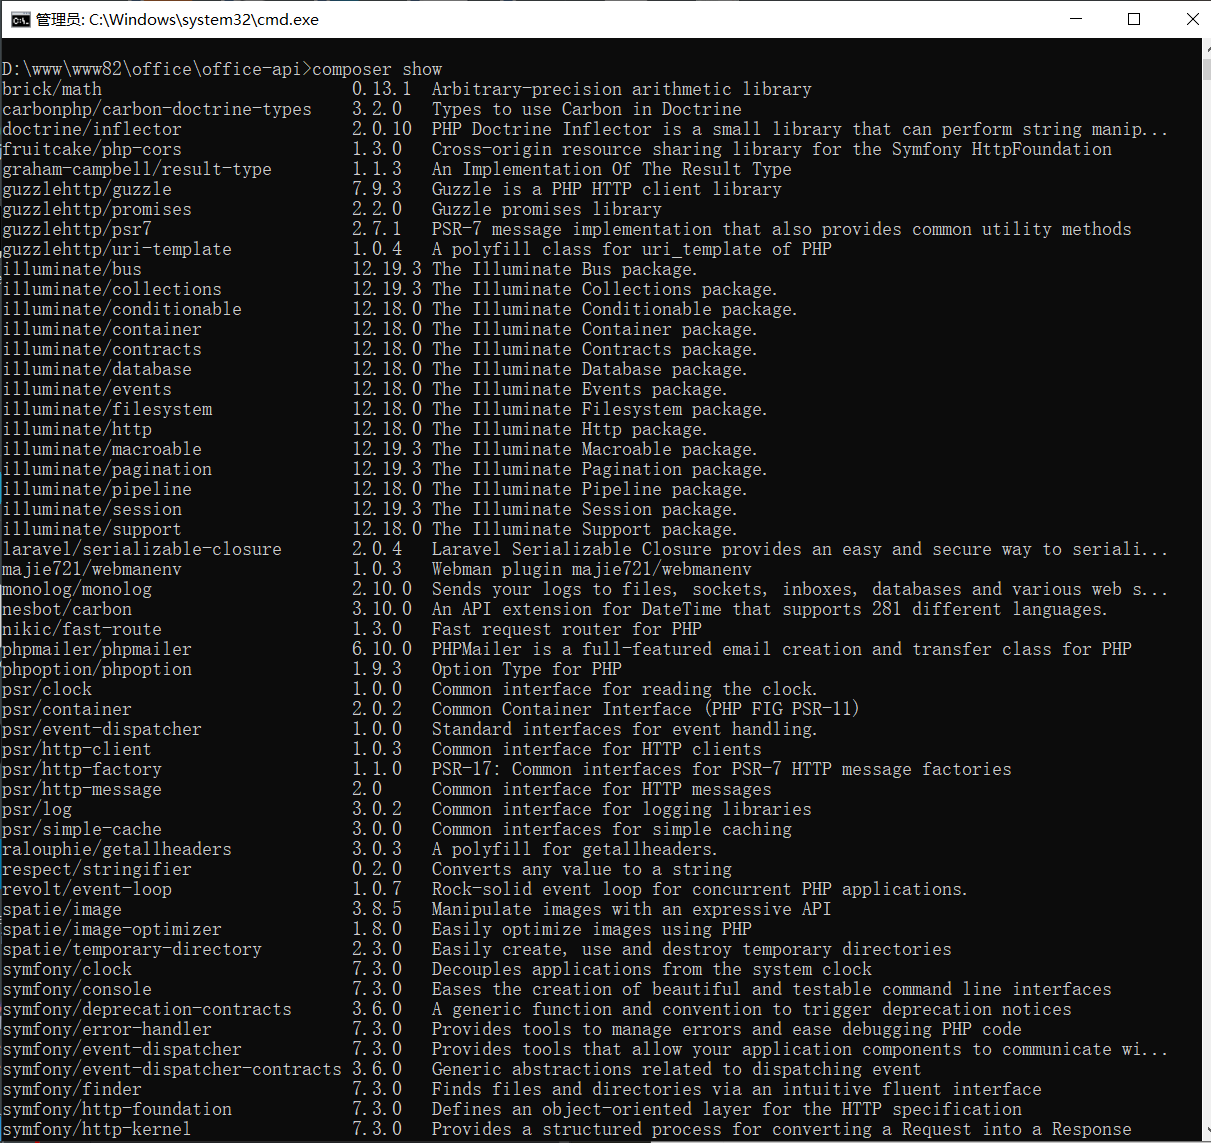
Task: Select guzzlehttp/guzzle package name
Action: pyautogui.click(x=87, y=189)
